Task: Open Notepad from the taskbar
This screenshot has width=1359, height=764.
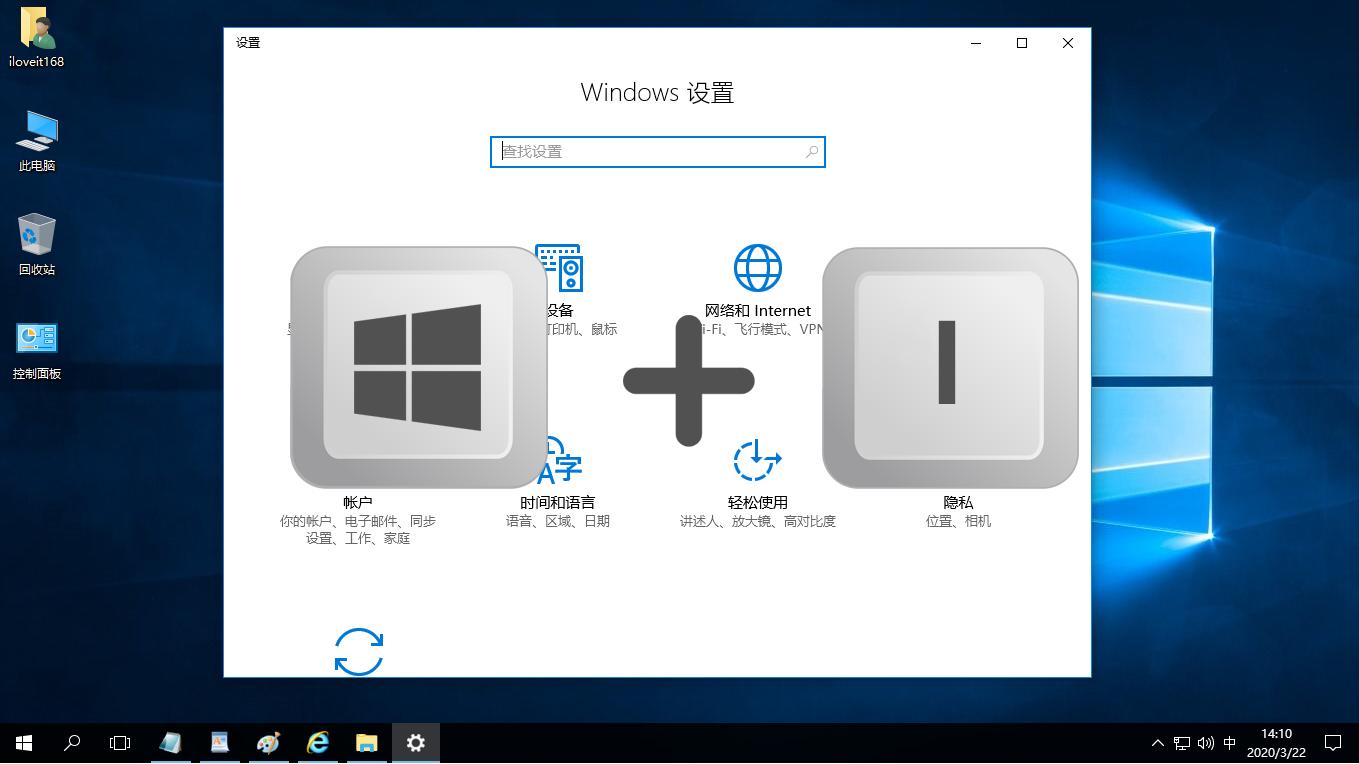Action: (x=170, y=743)
